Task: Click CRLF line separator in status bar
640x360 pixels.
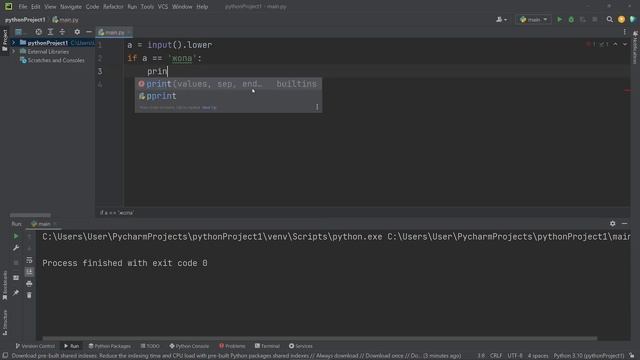Action: 496,356
